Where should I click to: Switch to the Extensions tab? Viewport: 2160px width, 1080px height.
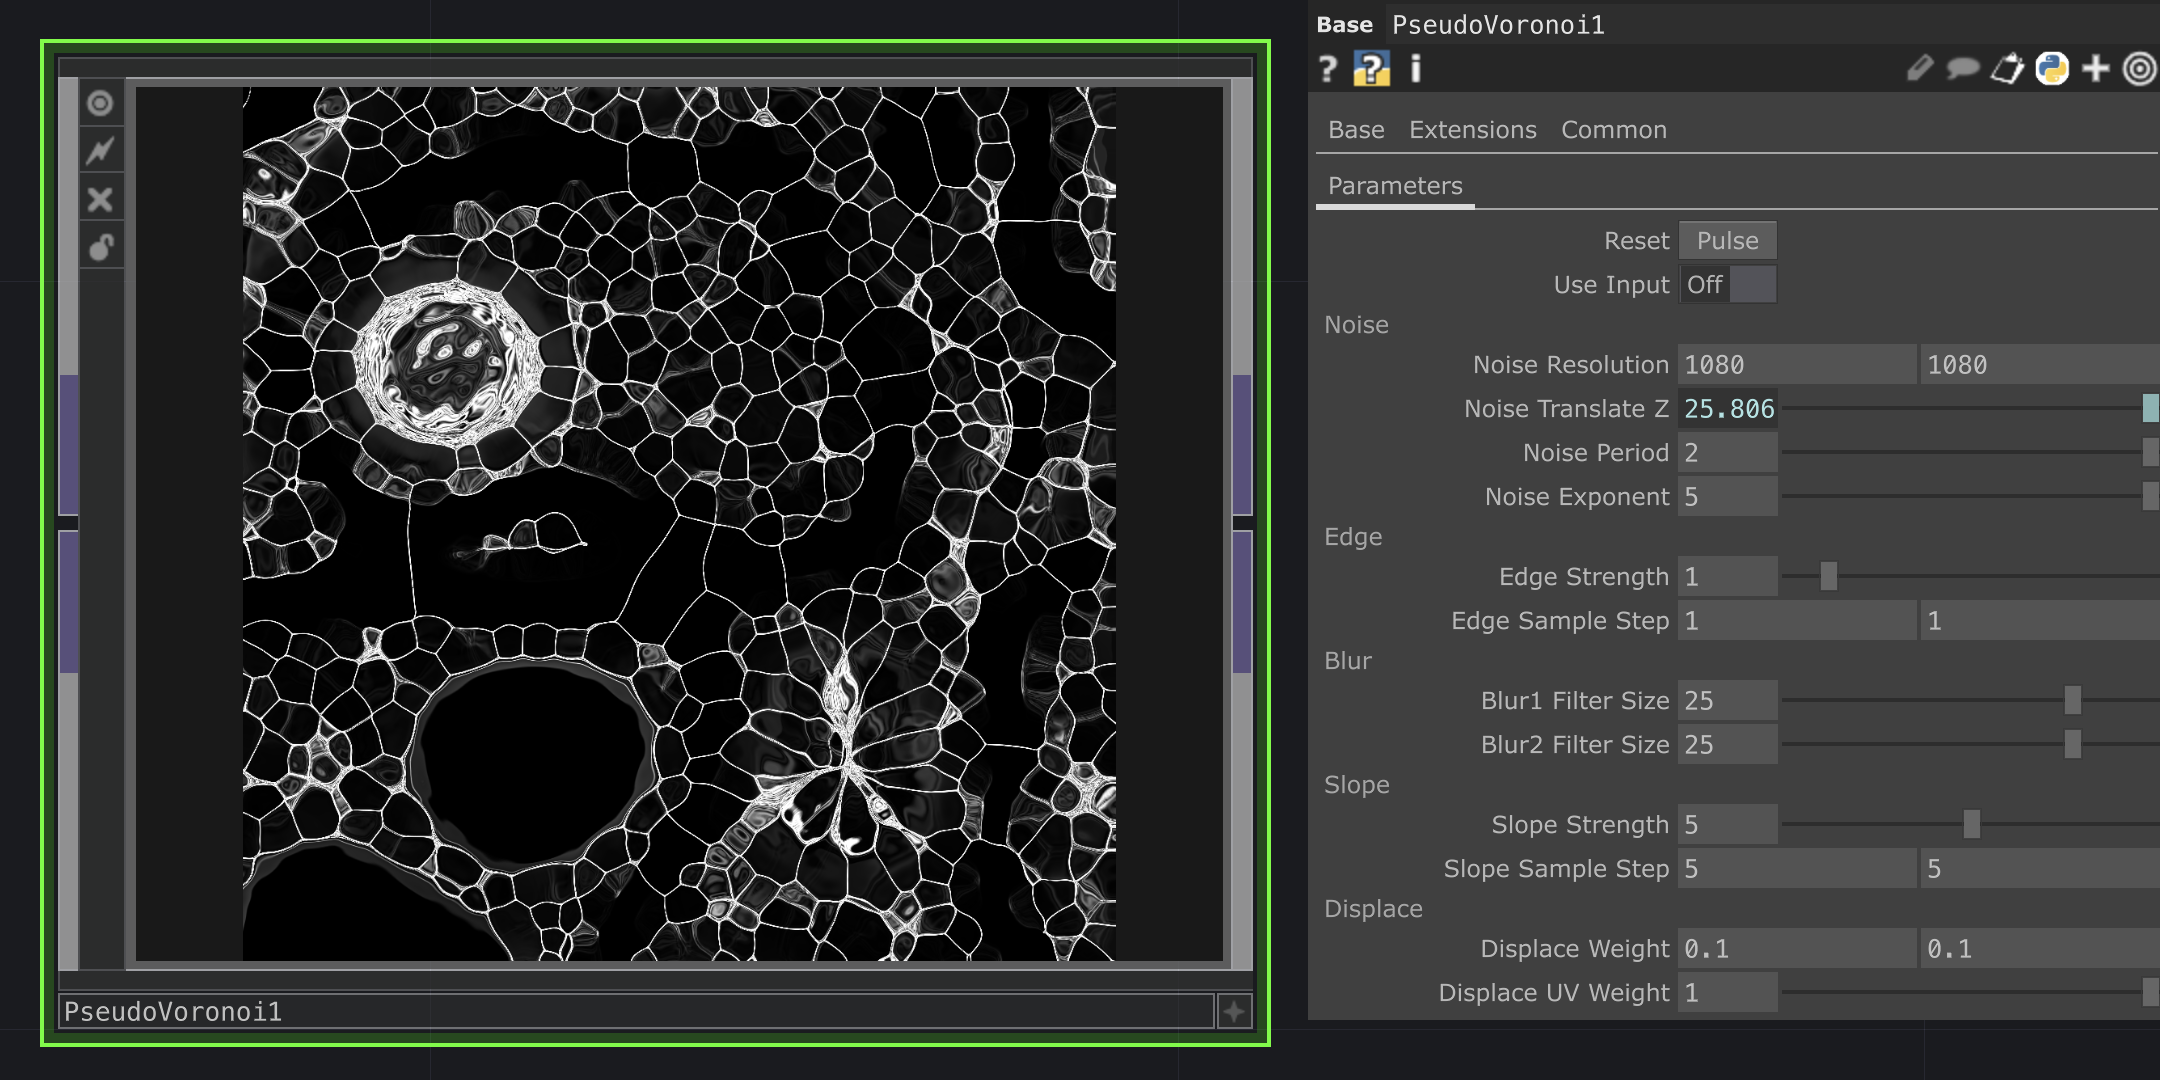(x=1472, y=129)
